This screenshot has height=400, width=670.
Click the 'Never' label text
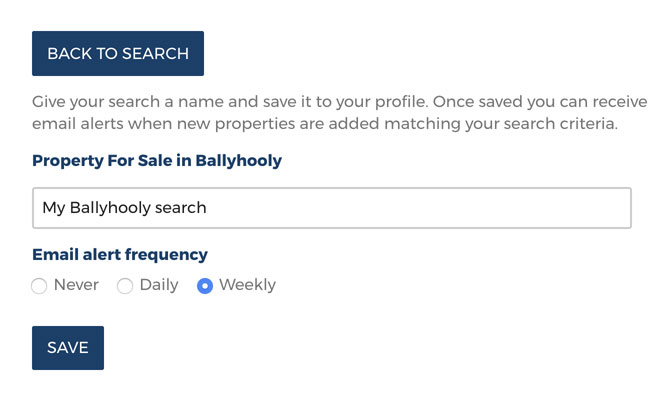click(76, 285)
